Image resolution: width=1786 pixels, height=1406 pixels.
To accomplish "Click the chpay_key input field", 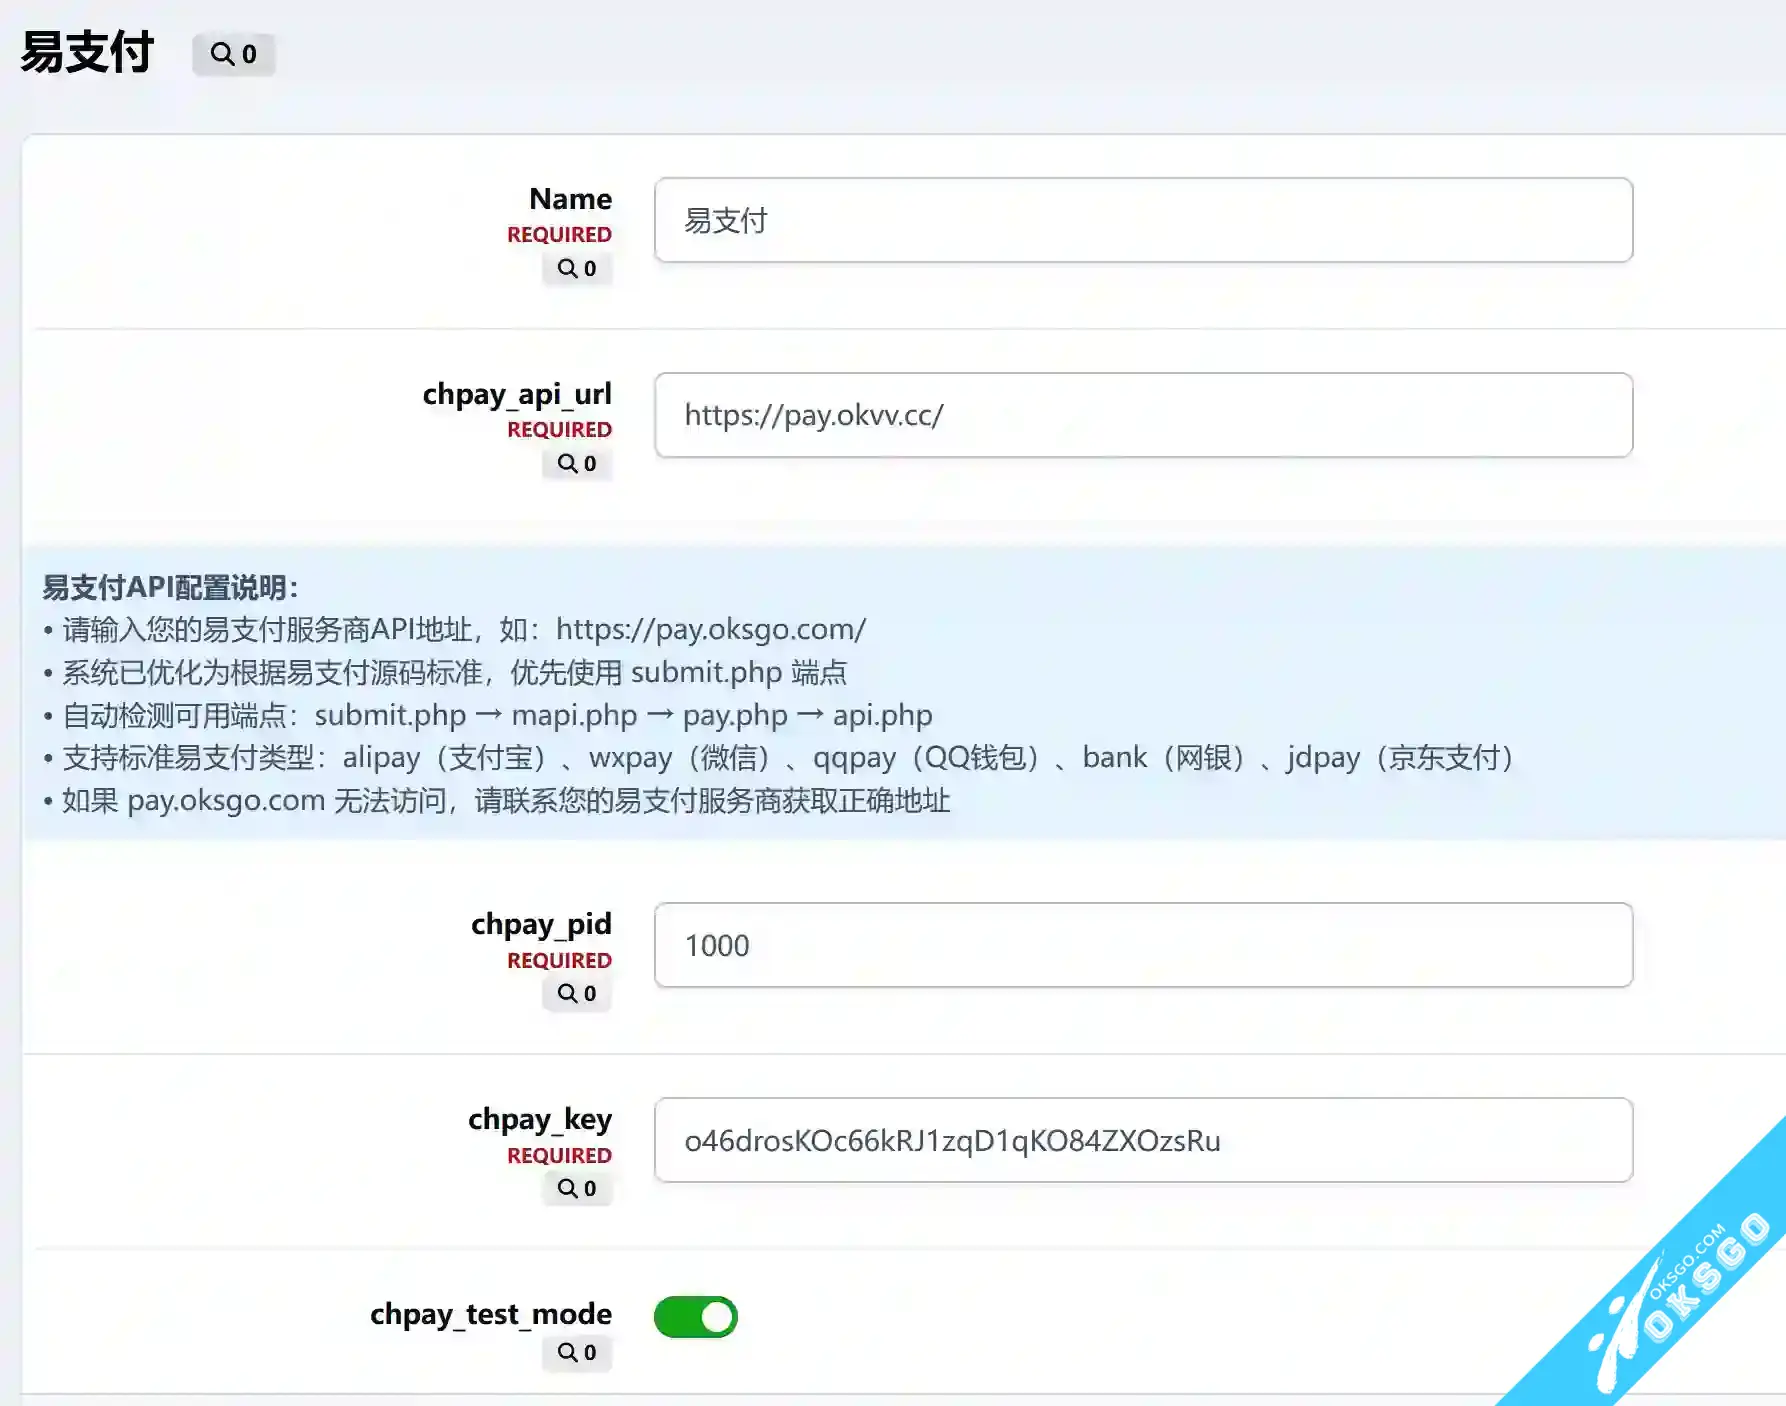I will tap(1143, 1140).
